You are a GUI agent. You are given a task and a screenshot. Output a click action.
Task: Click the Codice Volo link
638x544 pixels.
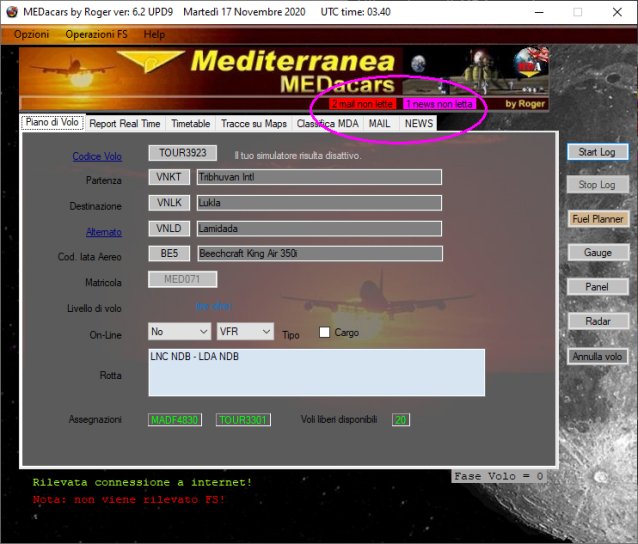(97, 156)
